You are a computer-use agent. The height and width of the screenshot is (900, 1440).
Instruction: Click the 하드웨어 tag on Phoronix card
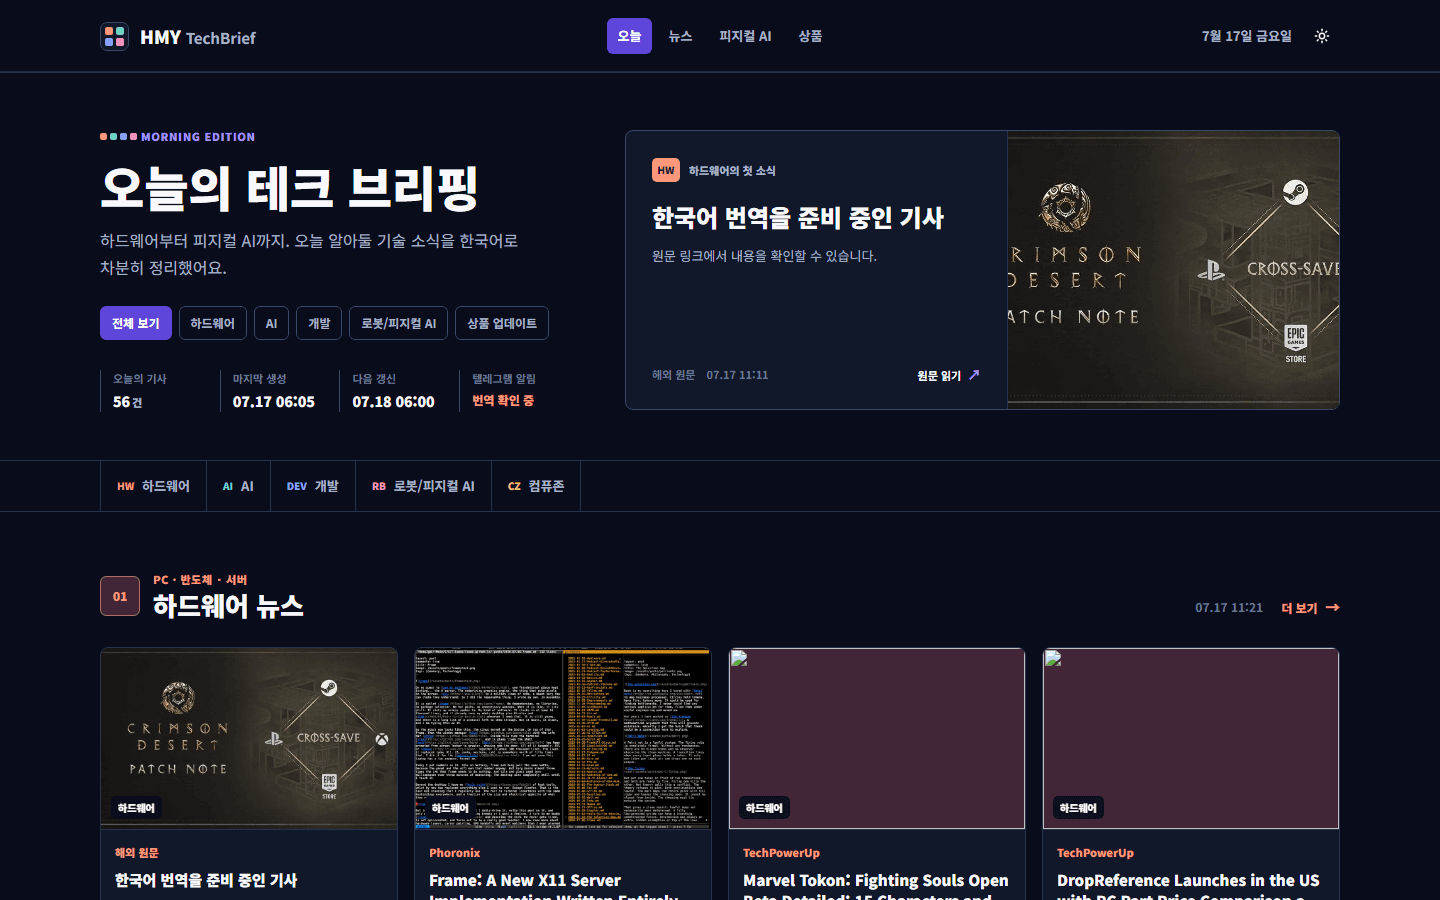450,808
